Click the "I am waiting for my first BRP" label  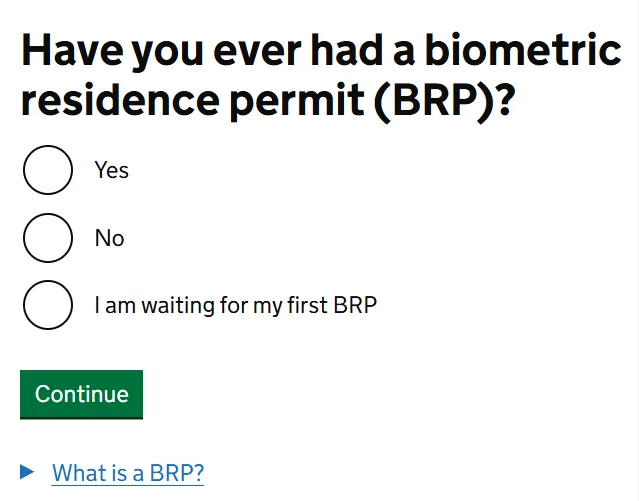(235, 305)
